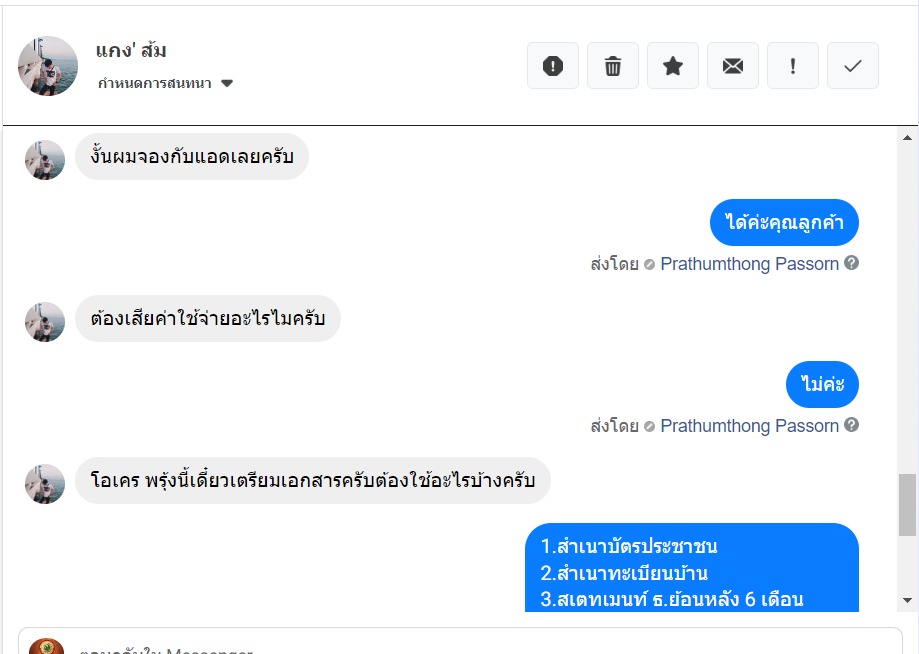Click help icon beside second Prathumthong Passorn

pos(852,425)
